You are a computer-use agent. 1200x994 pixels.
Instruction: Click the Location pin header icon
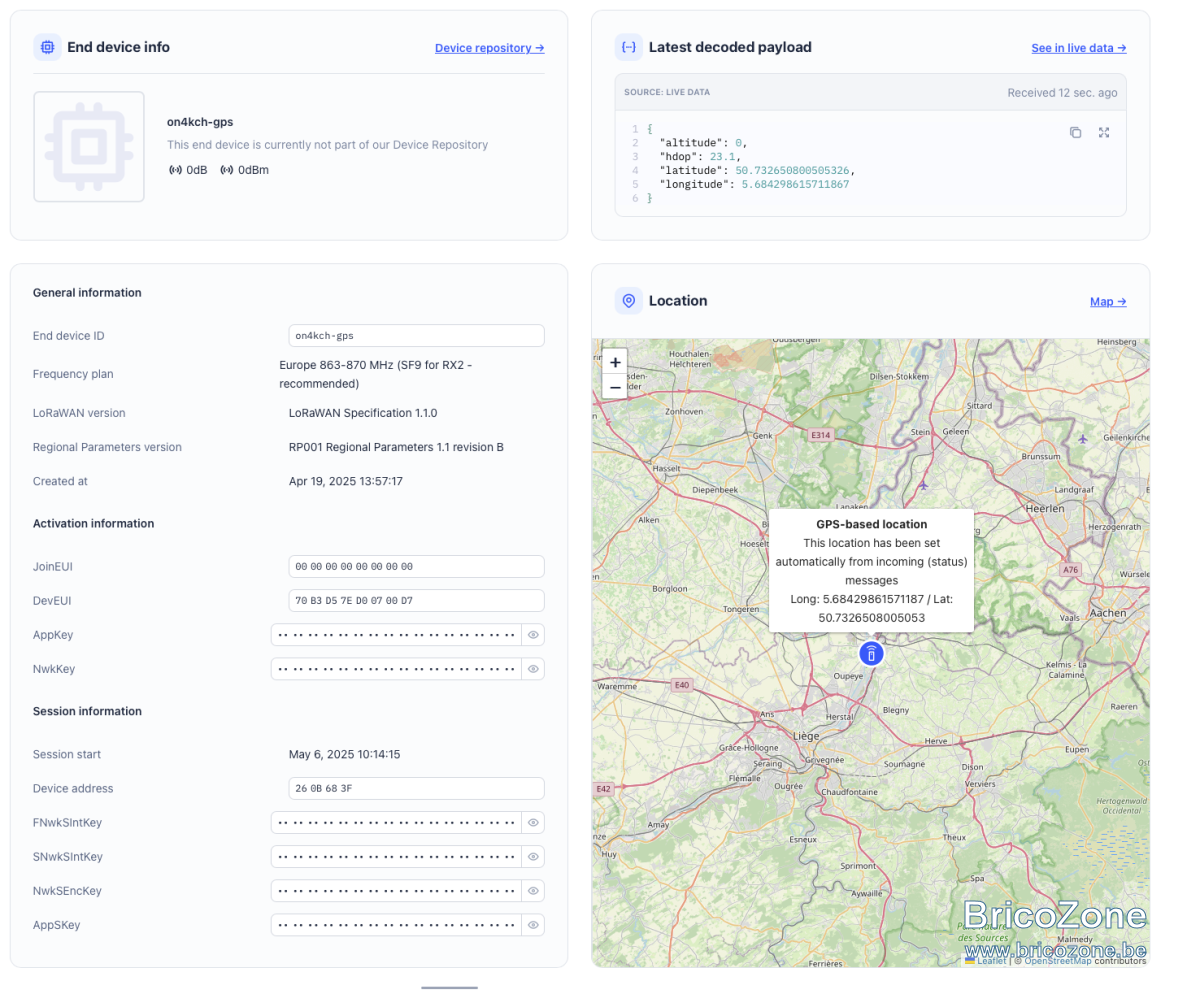click(x=629, y=300)
